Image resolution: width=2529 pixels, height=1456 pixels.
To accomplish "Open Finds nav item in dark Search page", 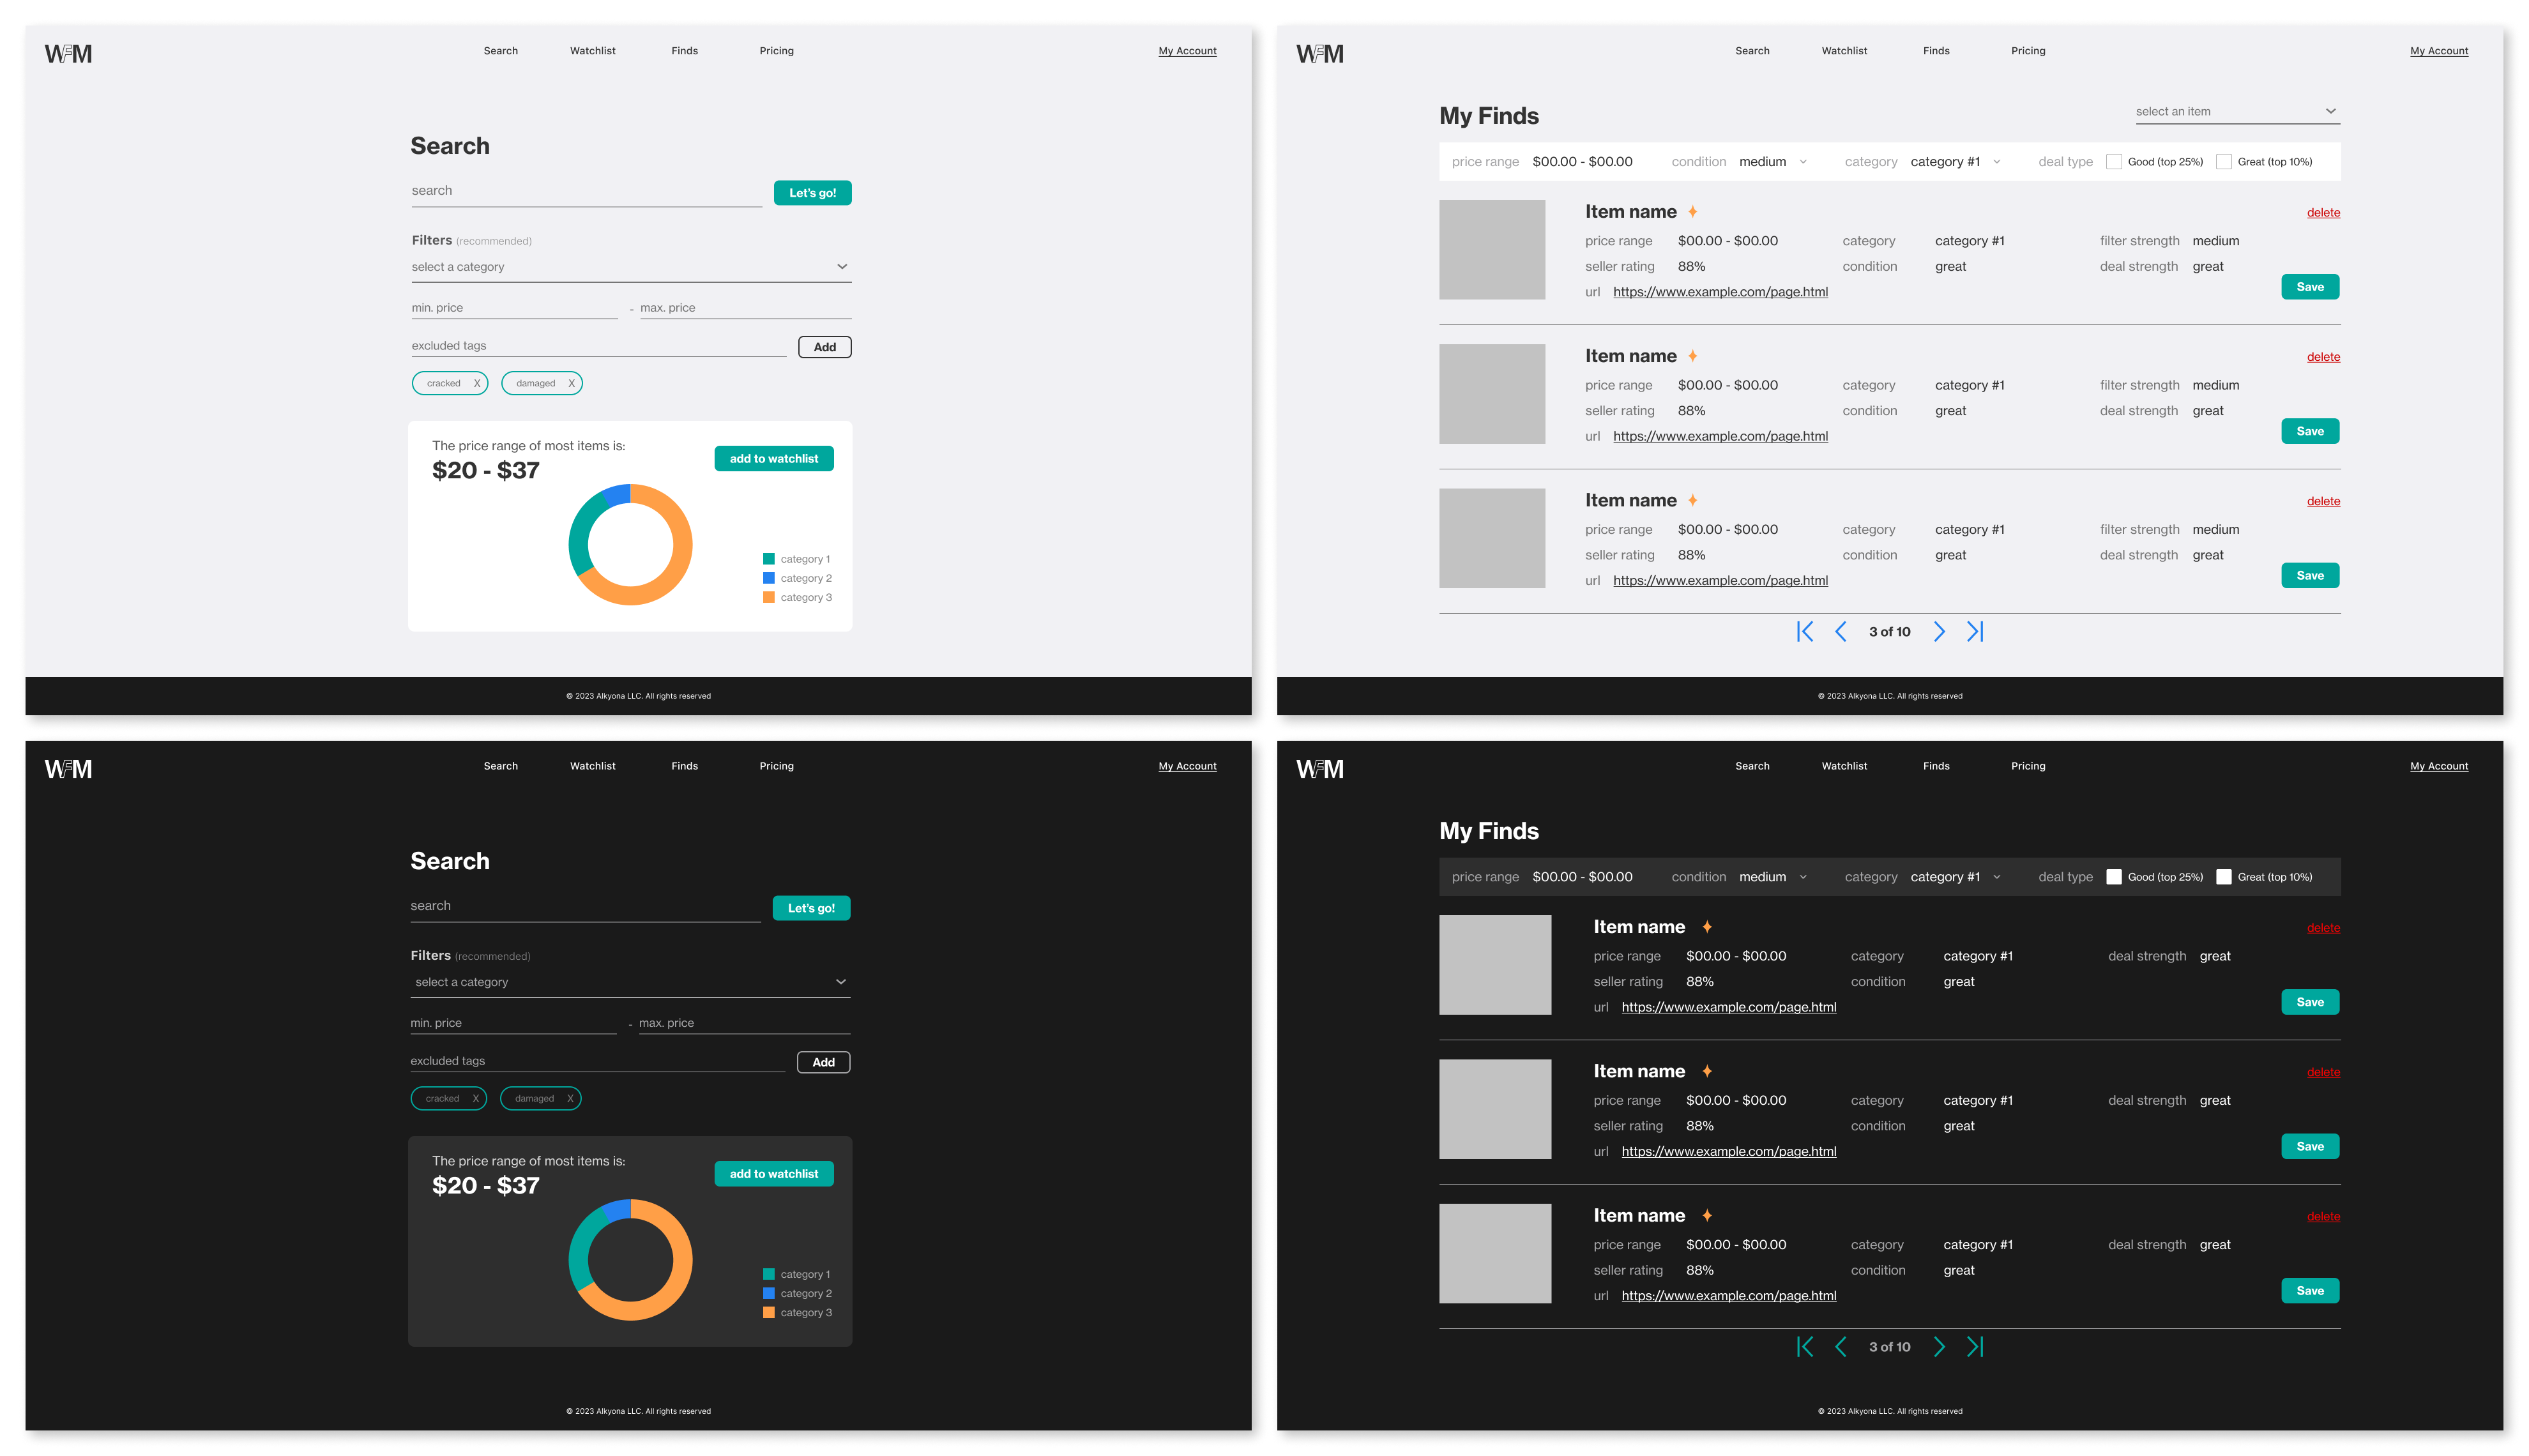I will [685, 766].
